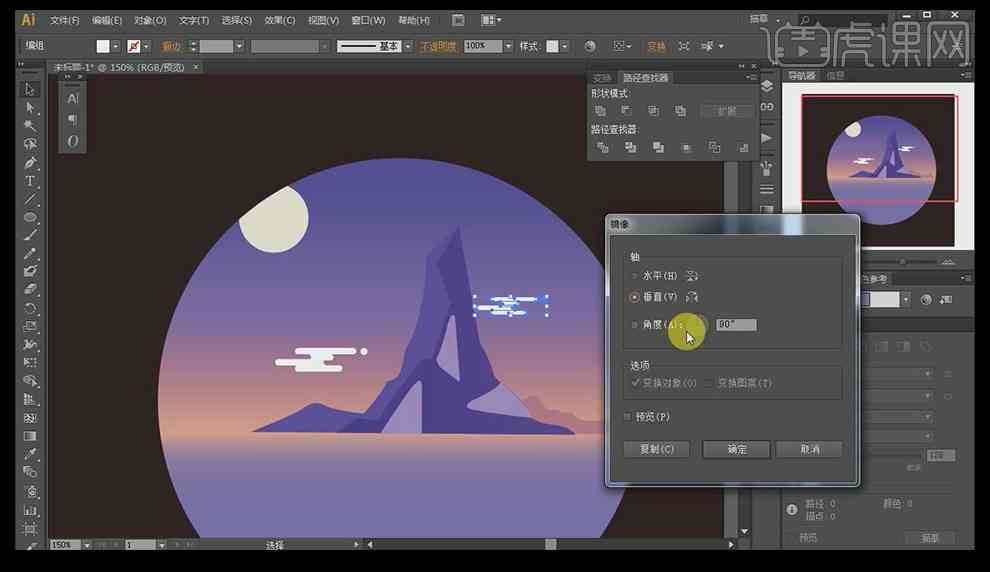Open the artboard number dropdown
Viewport: 990px width, 572px height.
[x=162, y=545]
